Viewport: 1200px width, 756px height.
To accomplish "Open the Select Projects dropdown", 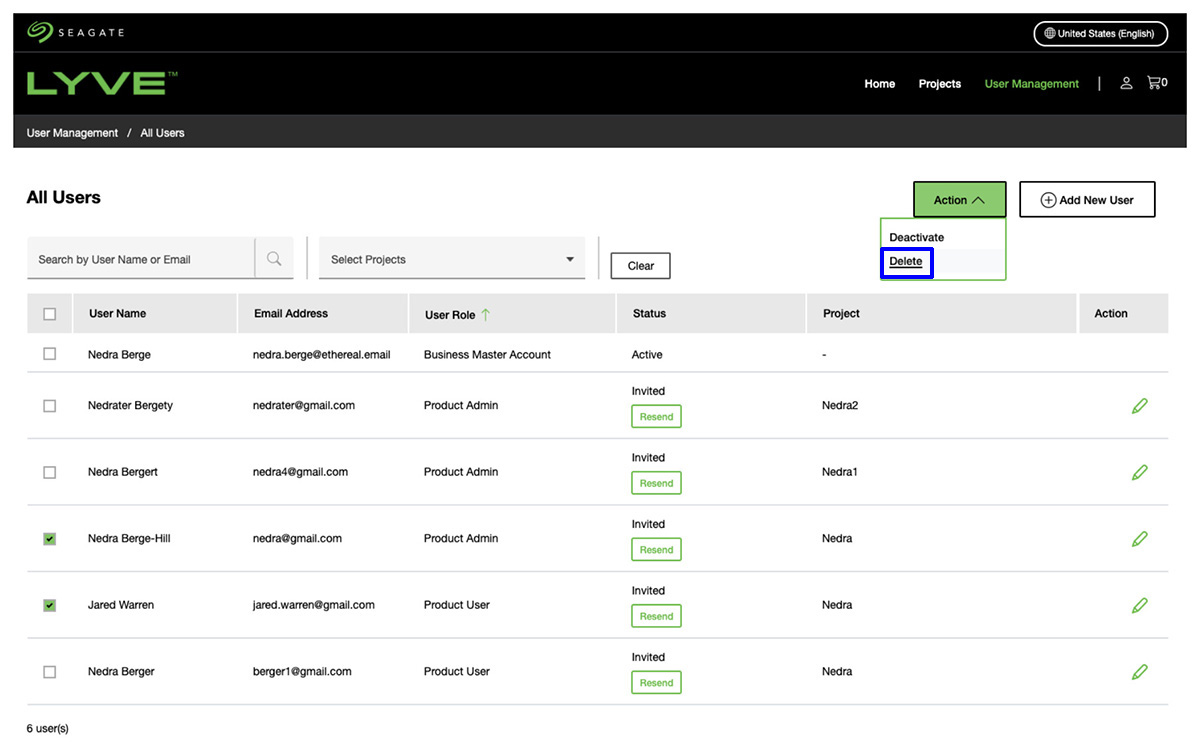I will [x=452, y=259].
